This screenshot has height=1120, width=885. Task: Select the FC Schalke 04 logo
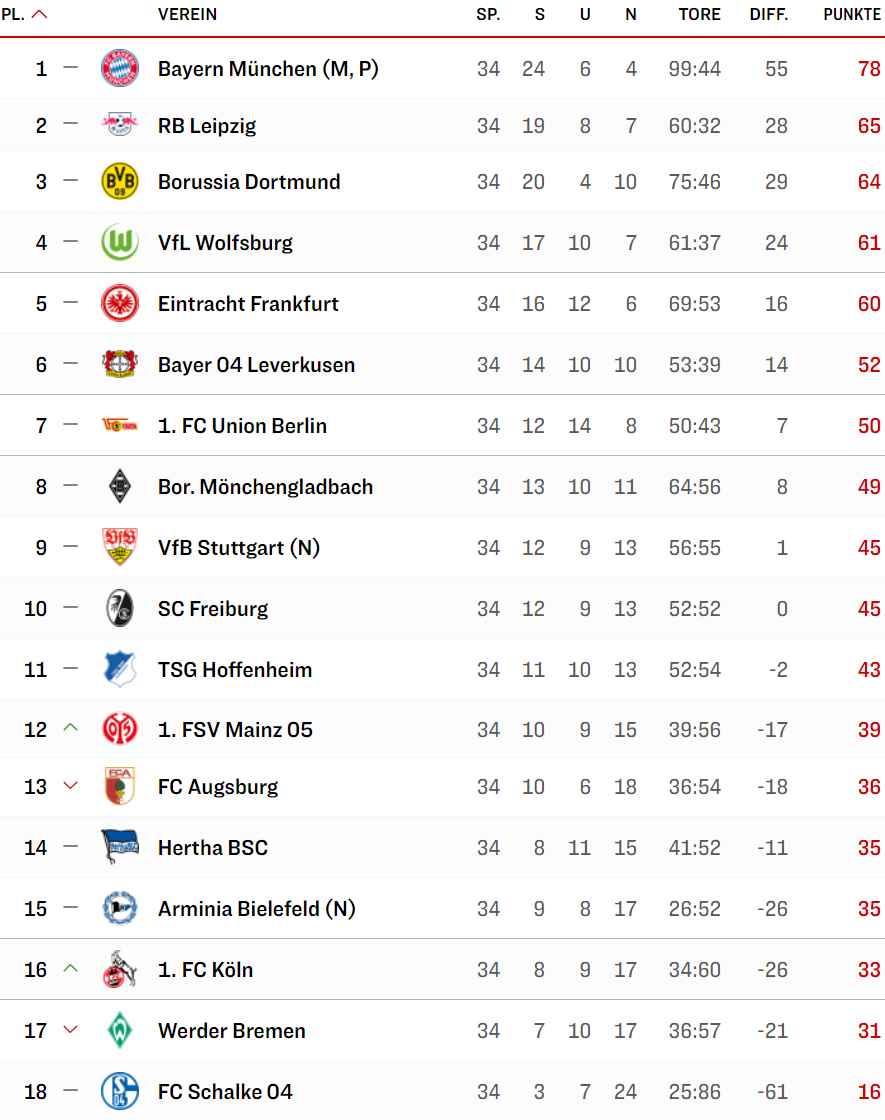click(119, 1091)
